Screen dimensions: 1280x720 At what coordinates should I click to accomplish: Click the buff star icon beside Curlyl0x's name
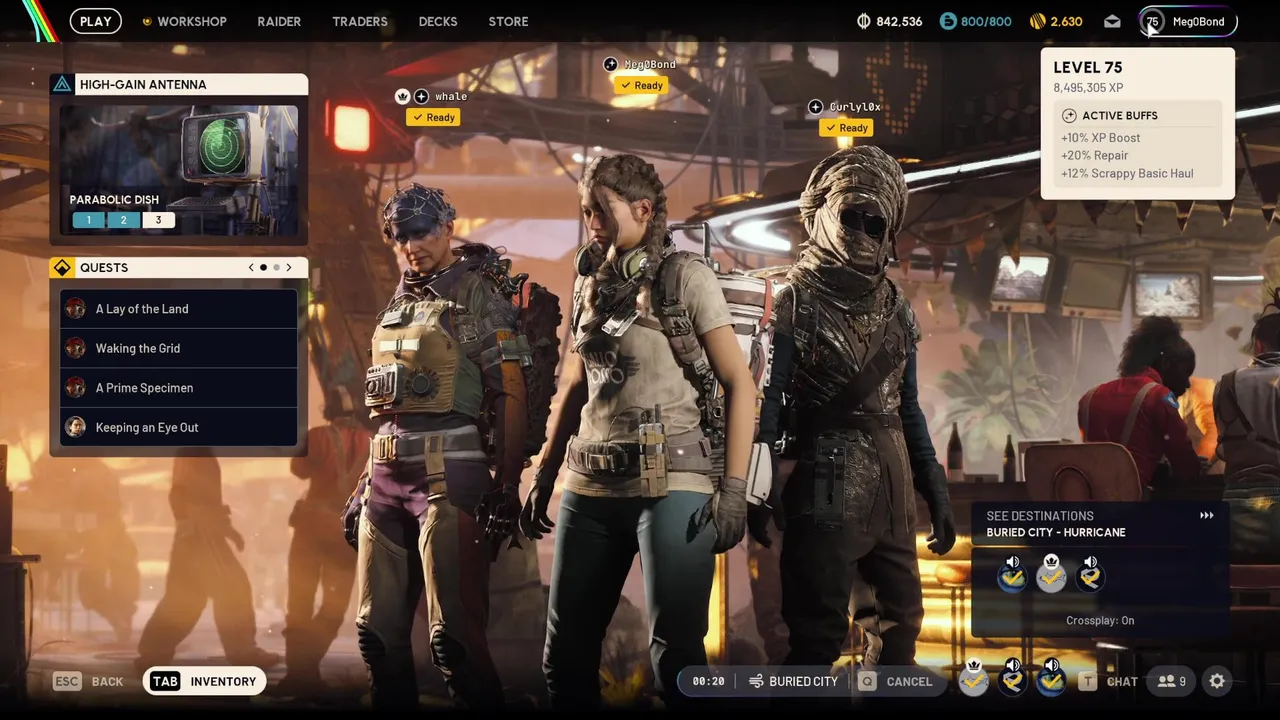pos(816,107)
